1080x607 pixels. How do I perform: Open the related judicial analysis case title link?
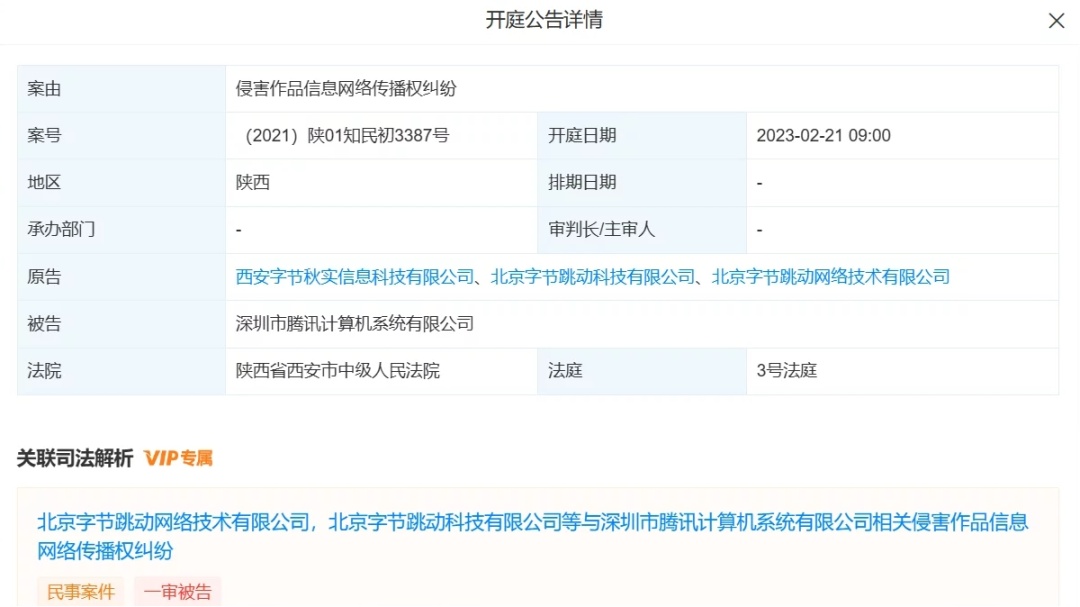[x=532, y=536]
